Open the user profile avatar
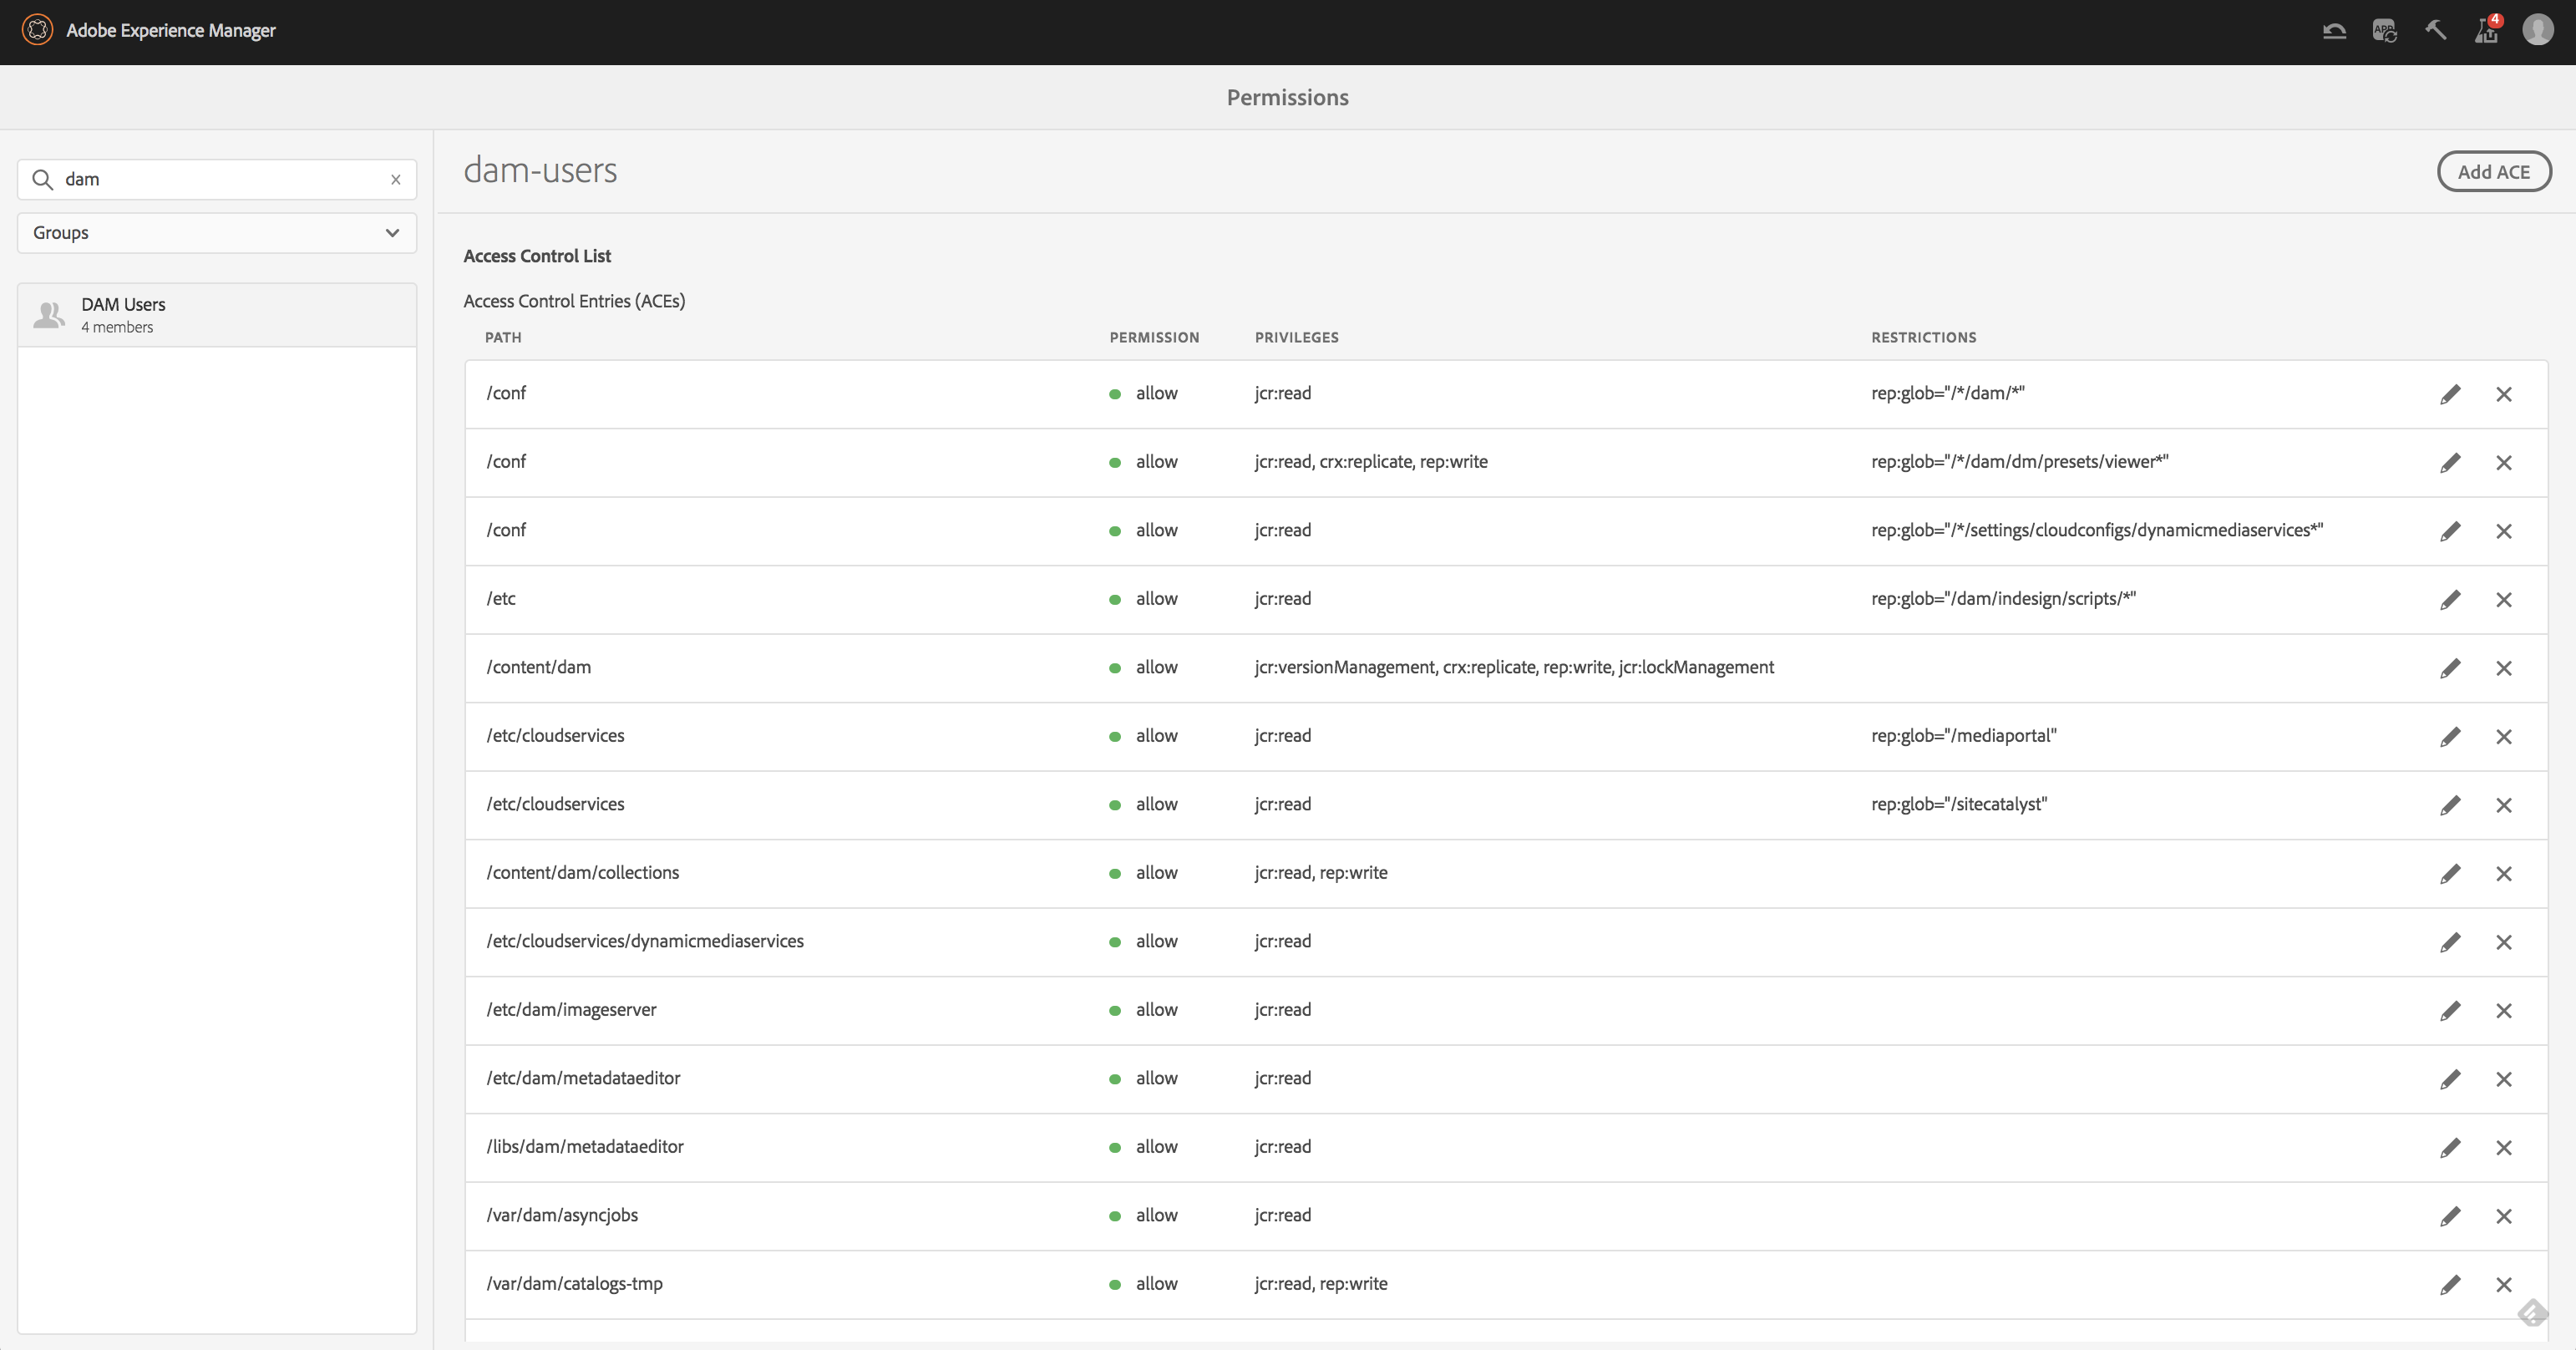The height and width of the screenshot is (1350, 2576). point(2538,31)
